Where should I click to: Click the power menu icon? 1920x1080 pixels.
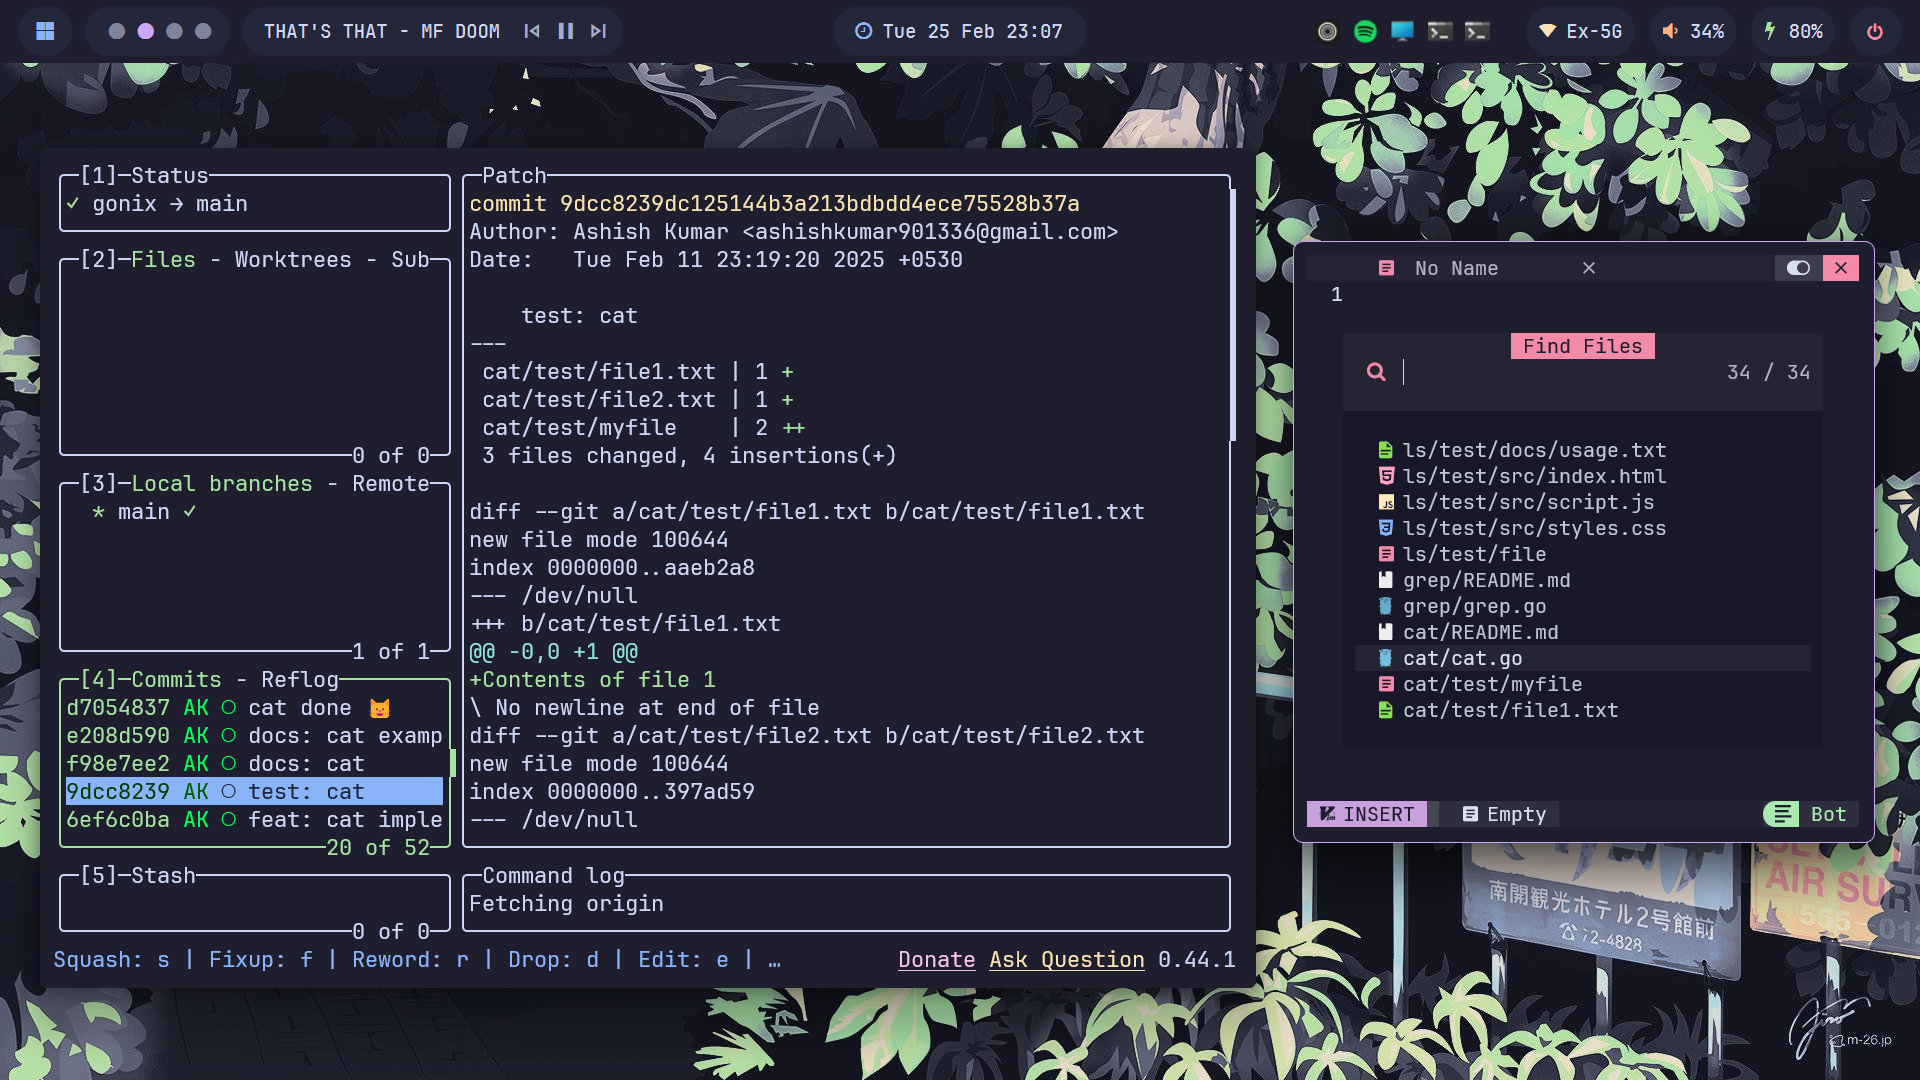point(1875,31)
